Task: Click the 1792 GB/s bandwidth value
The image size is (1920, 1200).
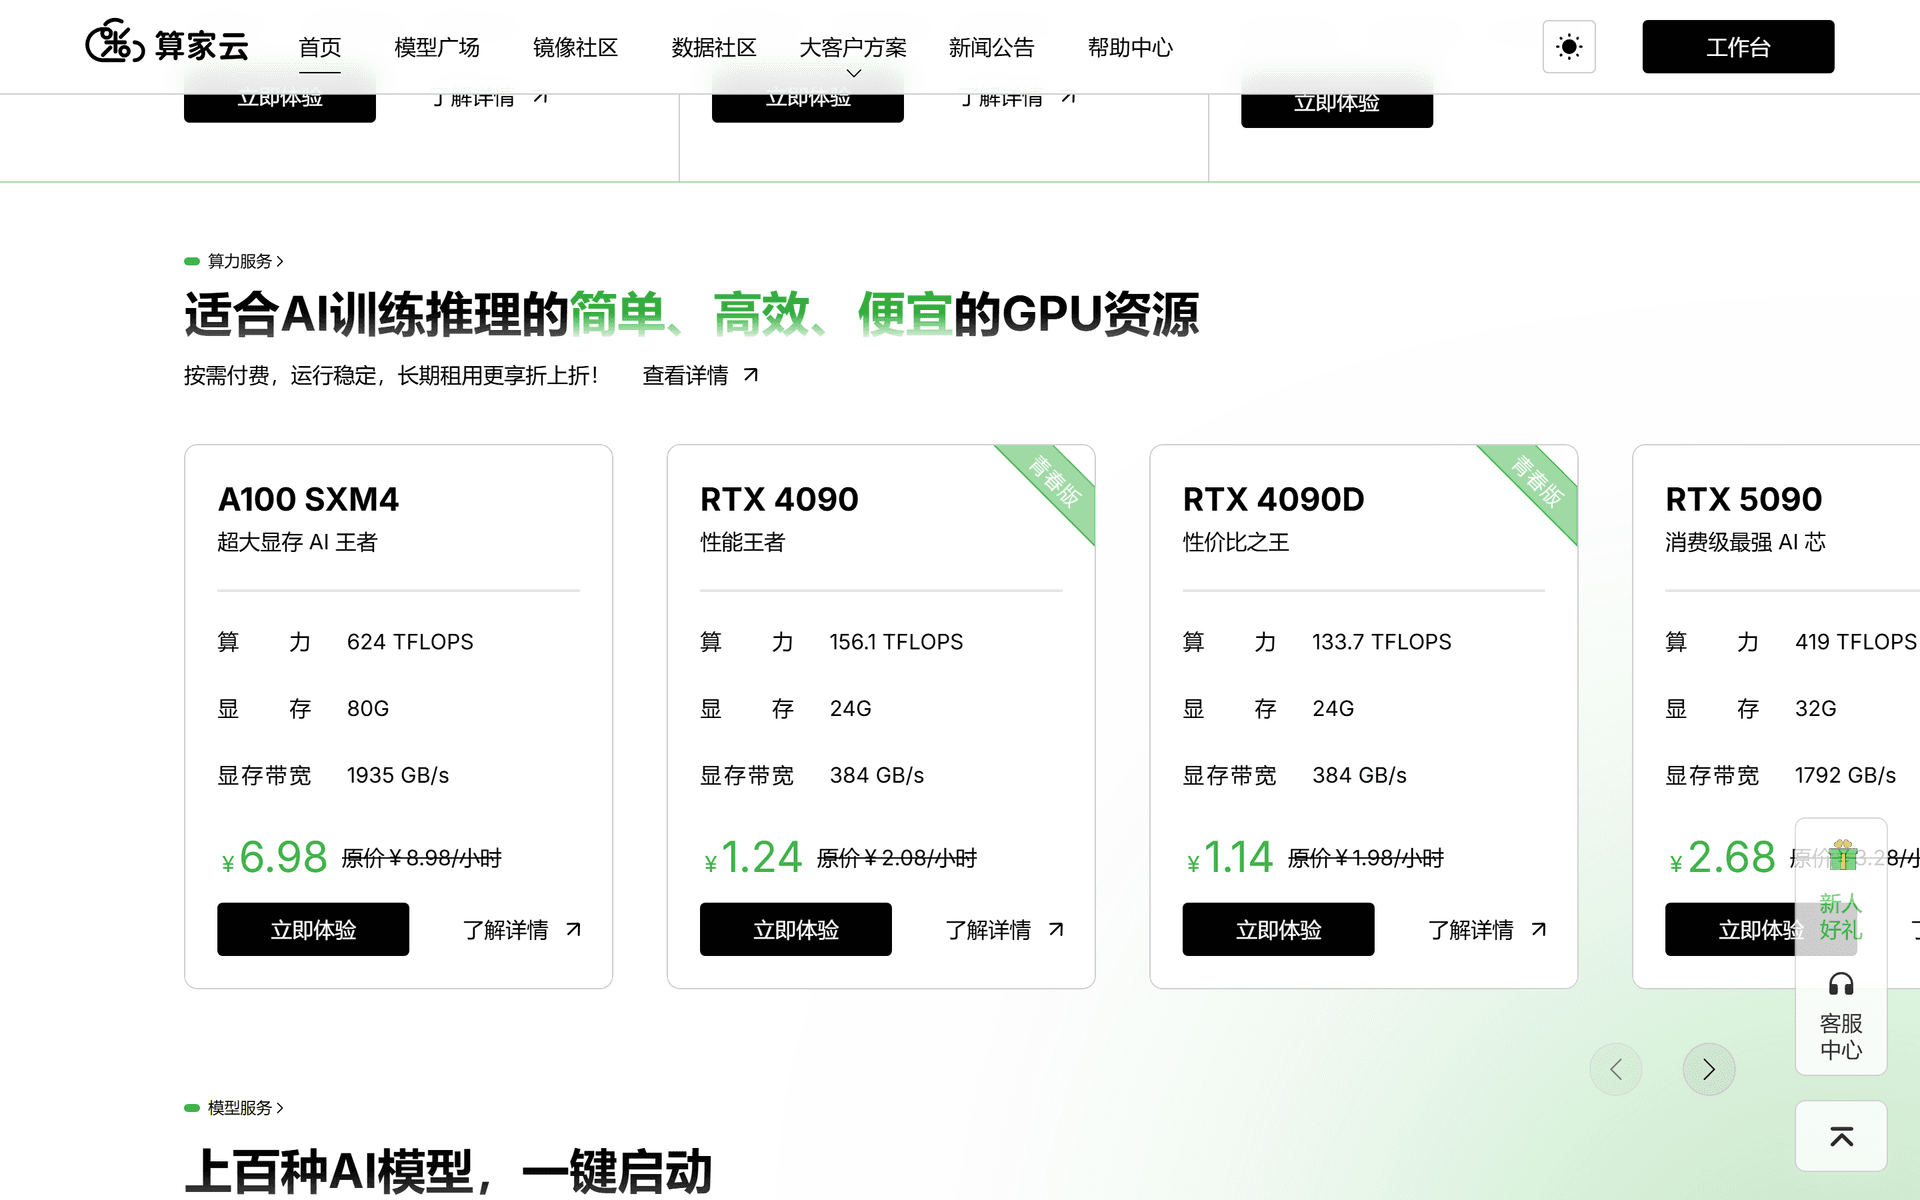Action: click(x=1845, y=775)
